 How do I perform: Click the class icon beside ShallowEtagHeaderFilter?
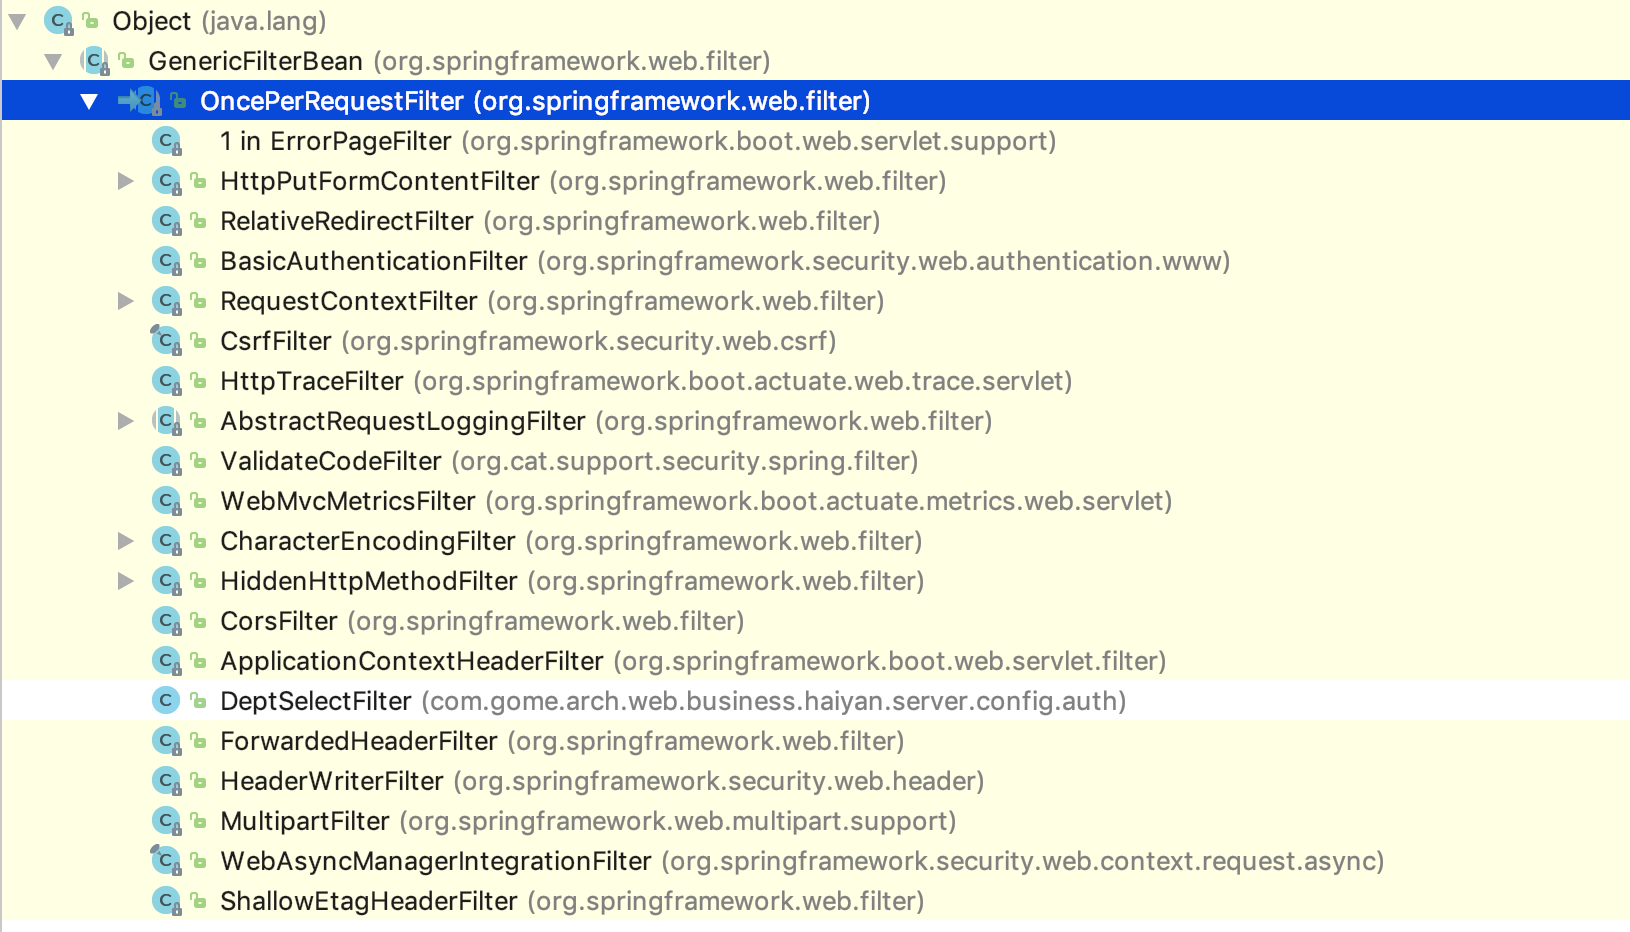tap(166, 900)
